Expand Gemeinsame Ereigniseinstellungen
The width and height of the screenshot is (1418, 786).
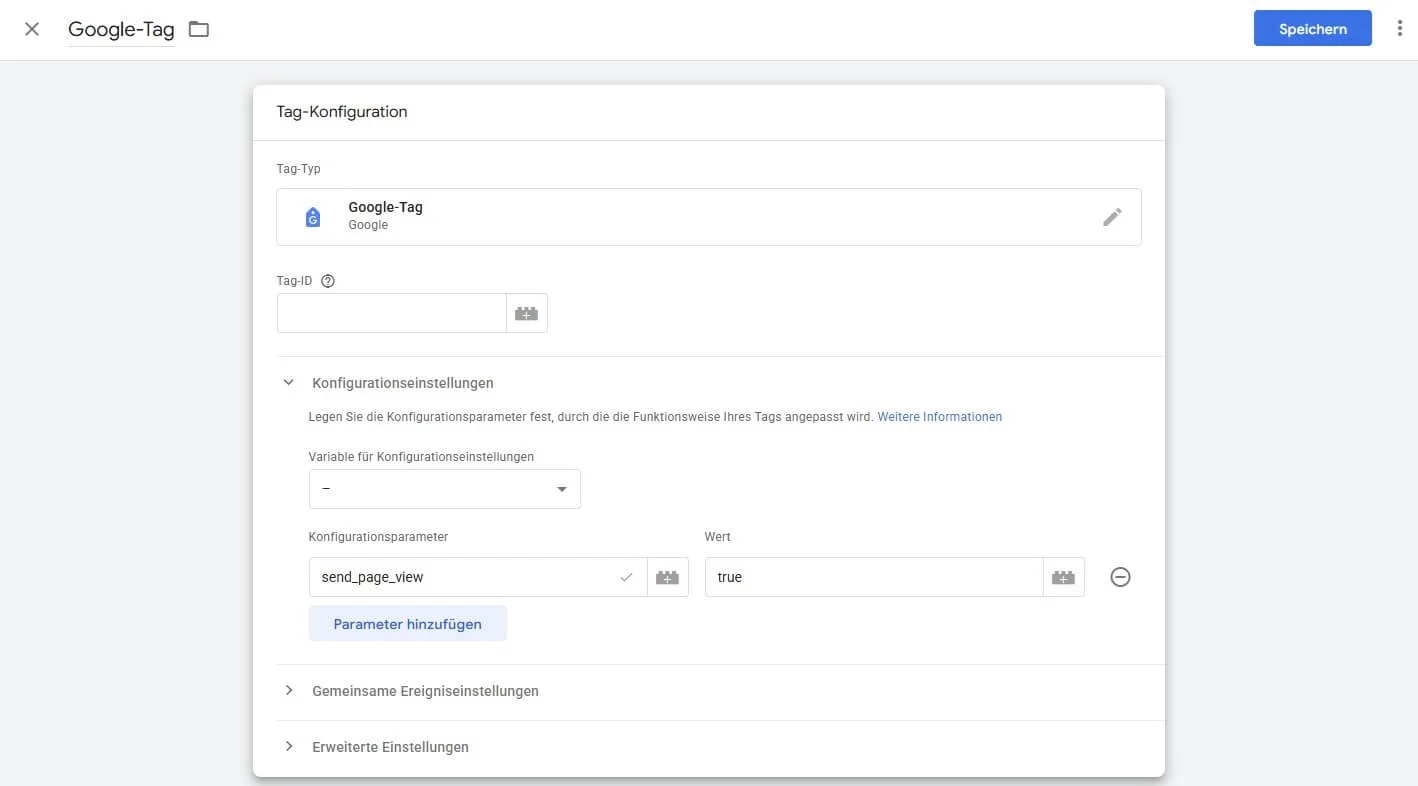[424, 690]
